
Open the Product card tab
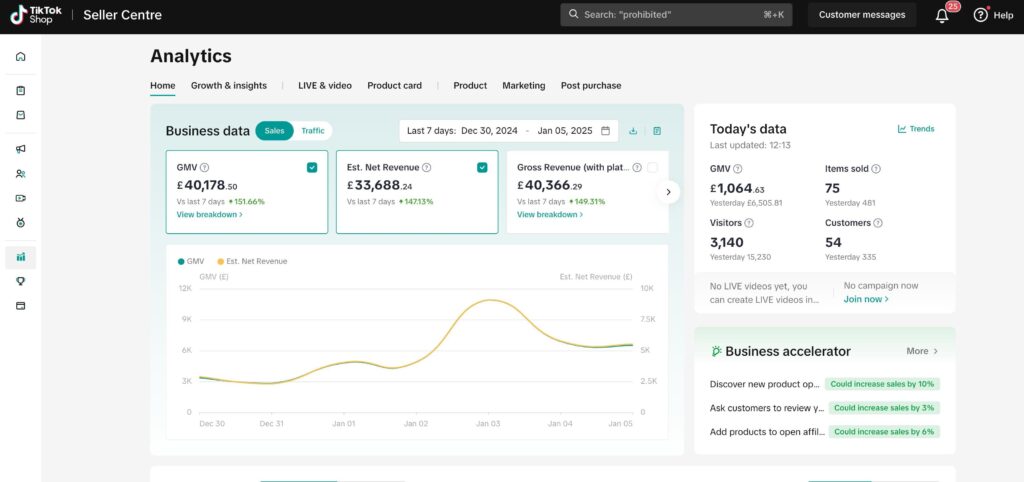[x=394, y=86]
